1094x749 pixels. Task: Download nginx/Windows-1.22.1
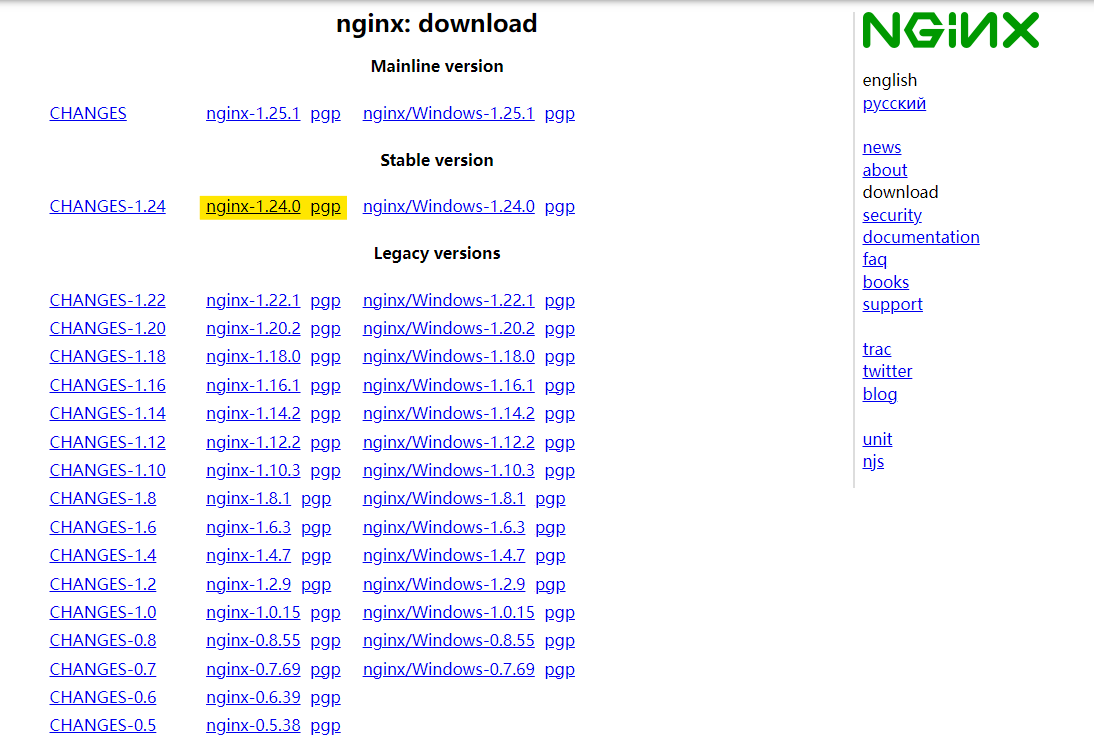coord(449,300)
